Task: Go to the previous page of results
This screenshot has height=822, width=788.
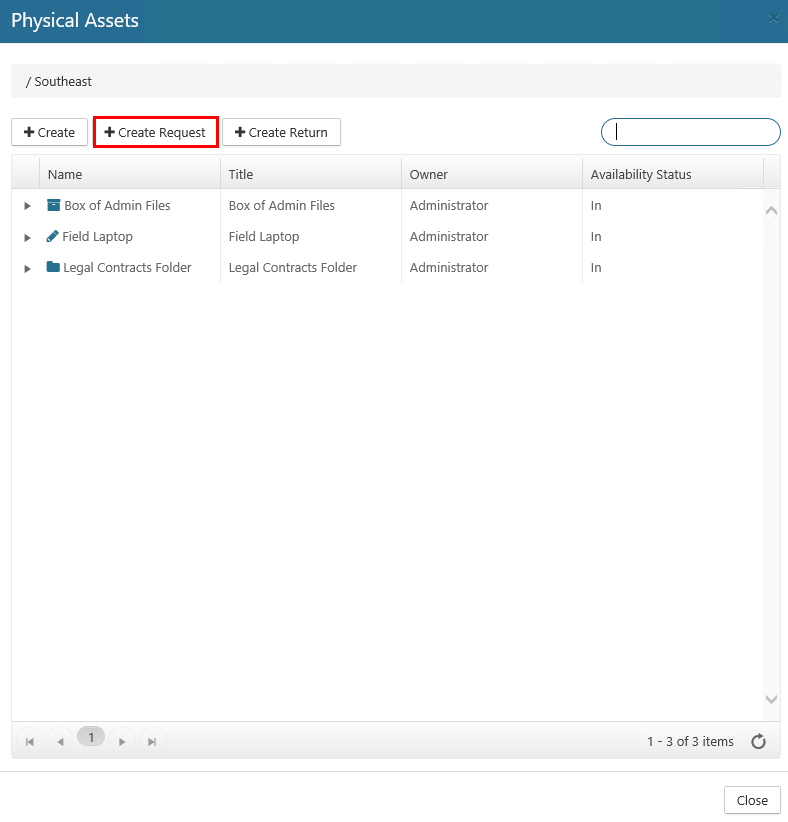Action: click(x=60, y=741)
